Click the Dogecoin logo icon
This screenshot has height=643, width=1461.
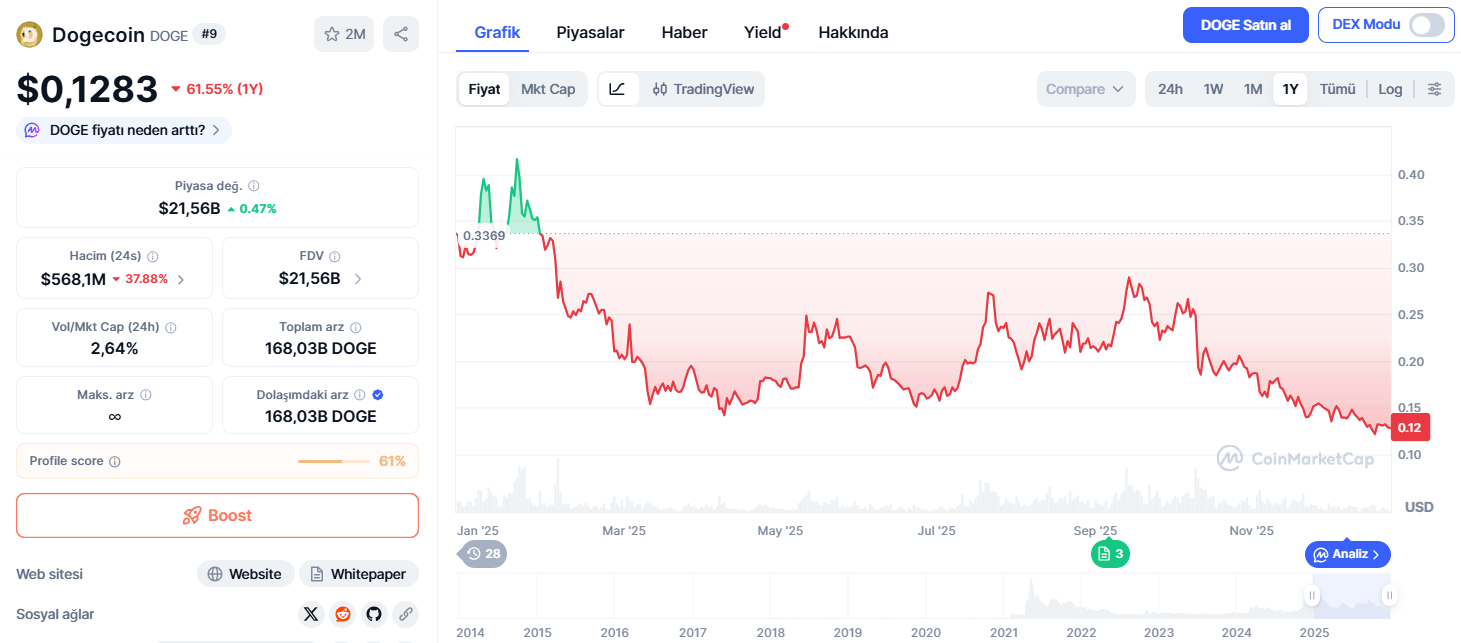coord(29,34)
